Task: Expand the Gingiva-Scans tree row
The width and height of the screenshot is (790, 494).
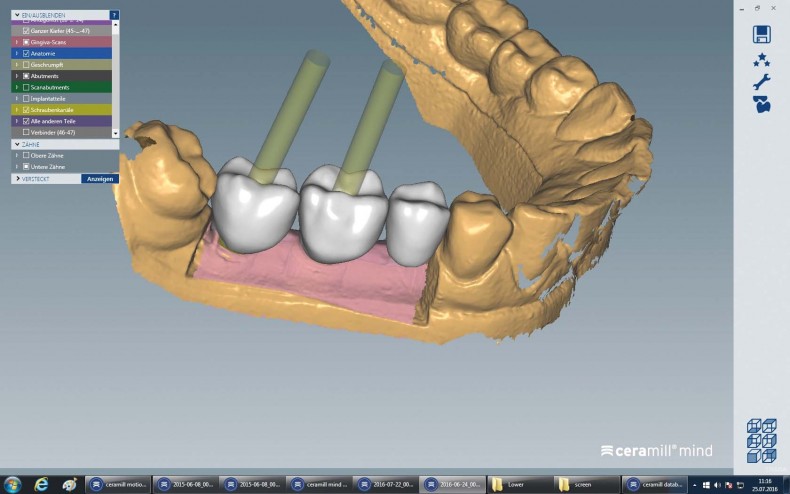Action: tap(16, 43)
